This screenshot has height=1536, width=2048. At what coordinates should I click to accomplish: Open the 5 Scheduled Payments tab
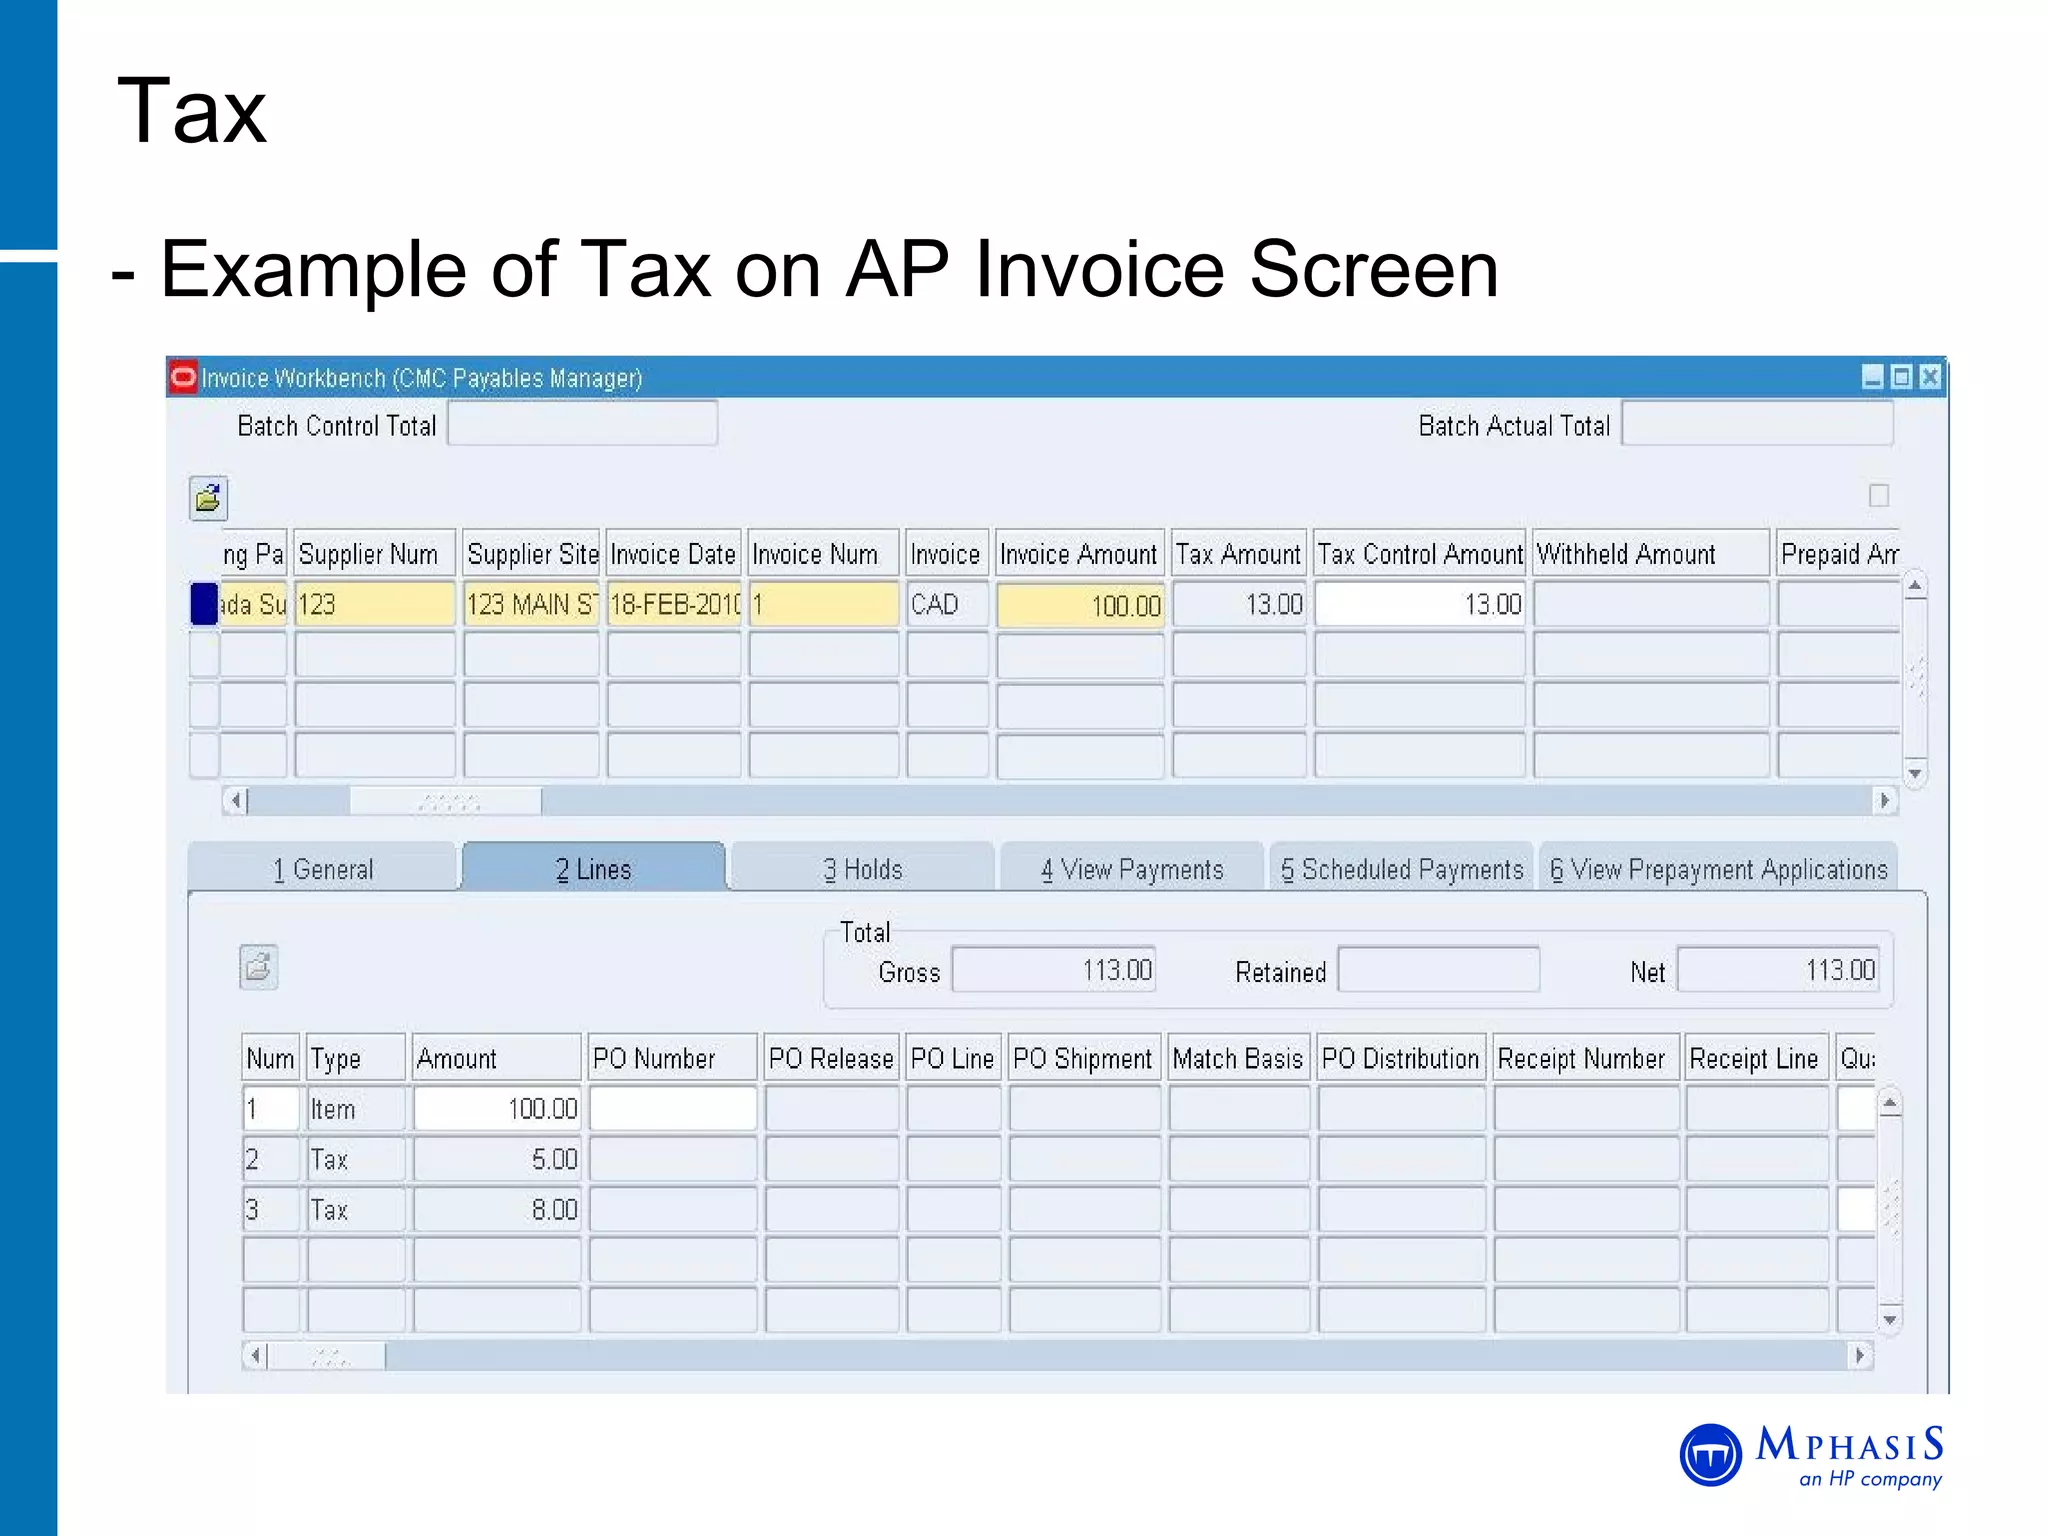pos(1402,868)
